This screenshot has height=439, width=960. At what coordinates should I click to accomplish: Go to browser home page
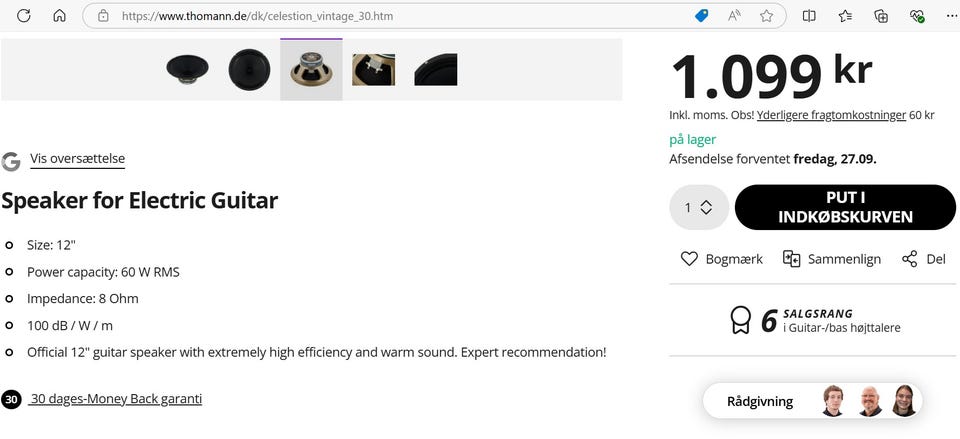tap(59, 16)
